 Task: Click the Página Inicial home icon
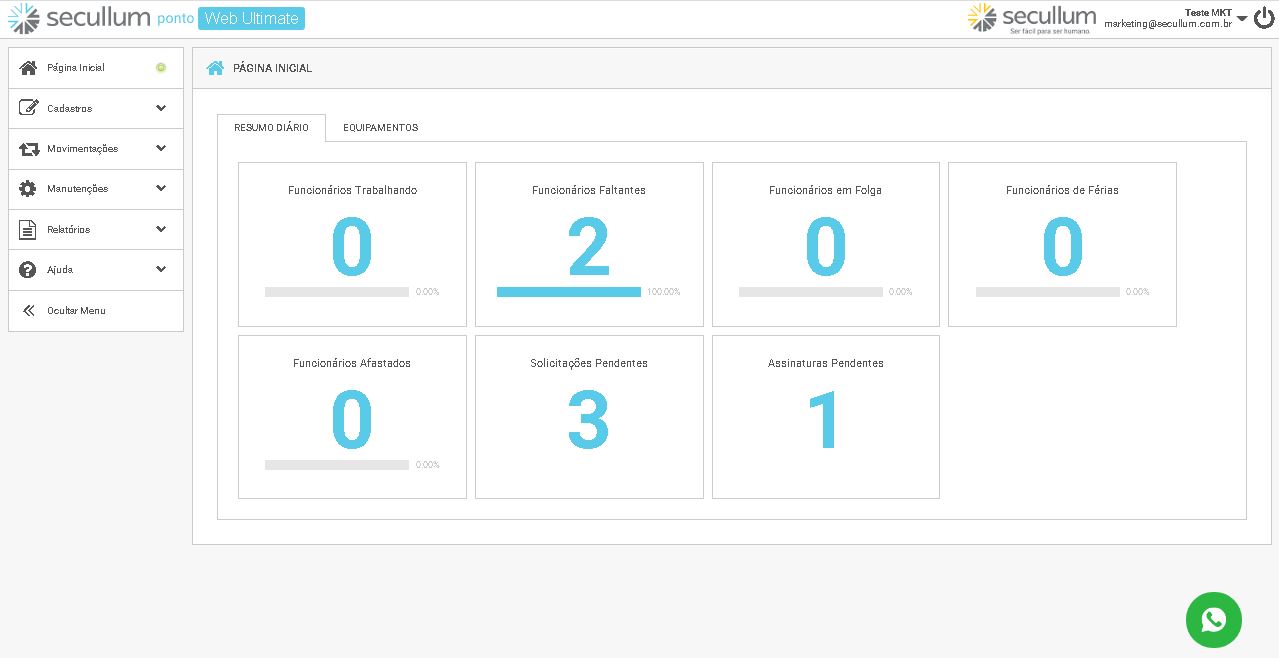(27, 67)
